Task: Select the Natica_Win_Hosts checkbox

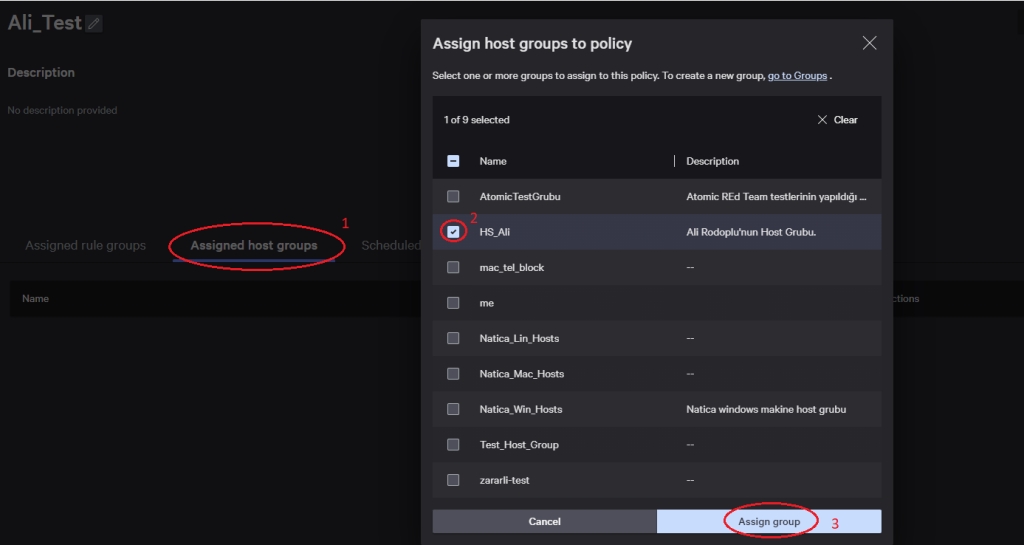Action: tap(453, 409)
